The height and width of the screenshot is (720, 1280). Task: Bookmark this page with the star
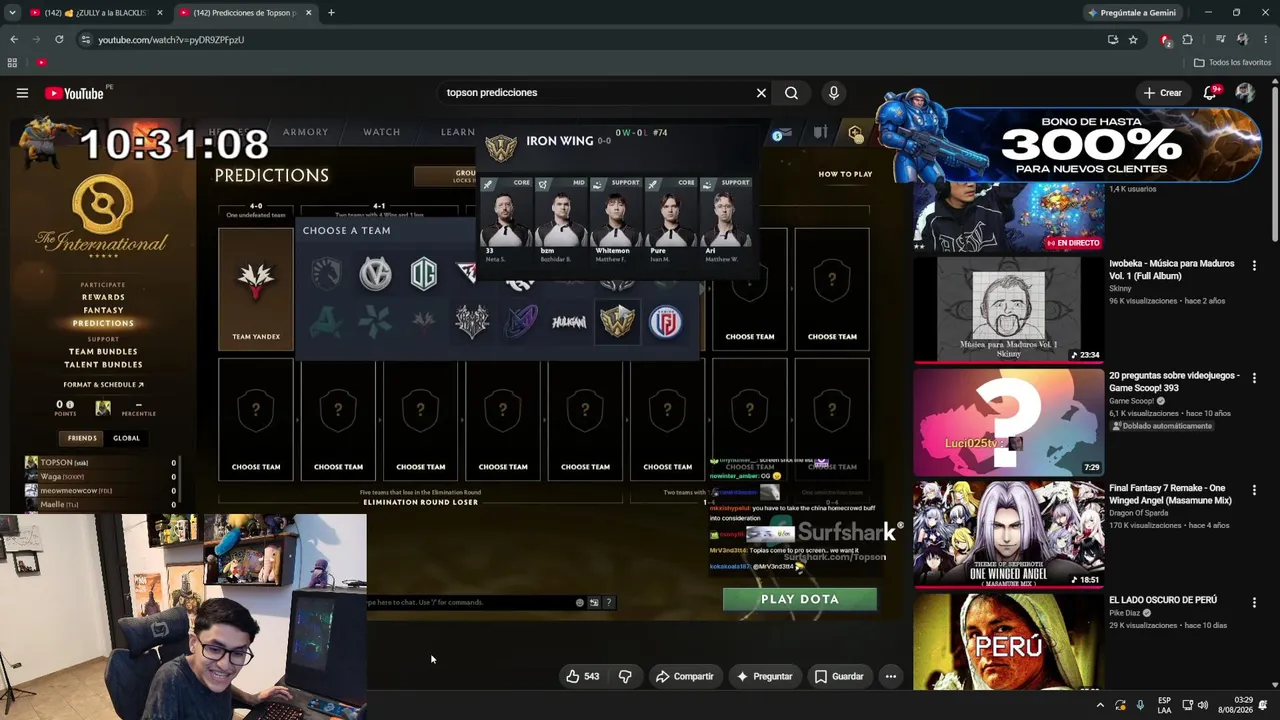click(x=1133, y=39)
